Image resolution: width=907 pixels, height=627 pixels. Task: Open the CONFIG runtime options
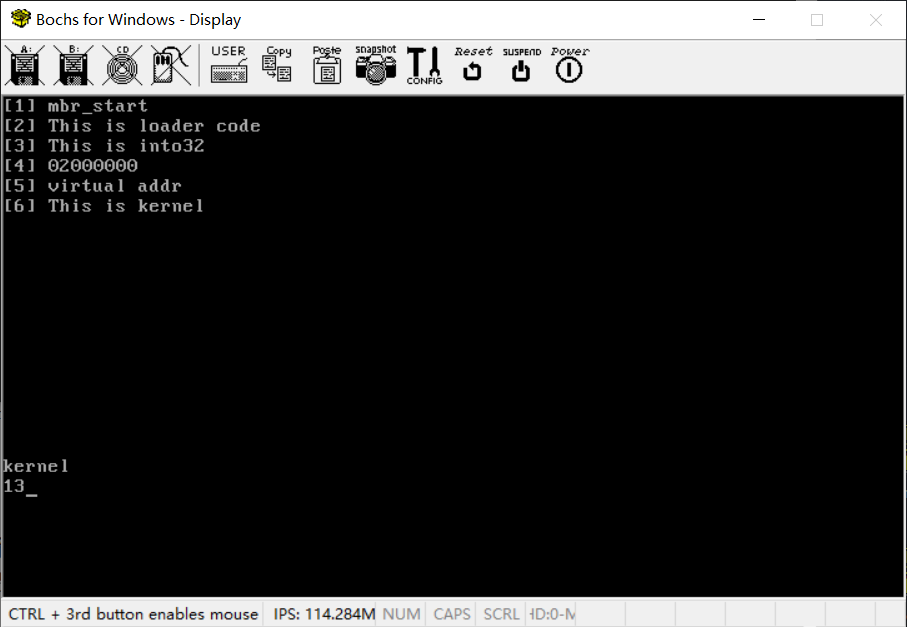point(425,65)
